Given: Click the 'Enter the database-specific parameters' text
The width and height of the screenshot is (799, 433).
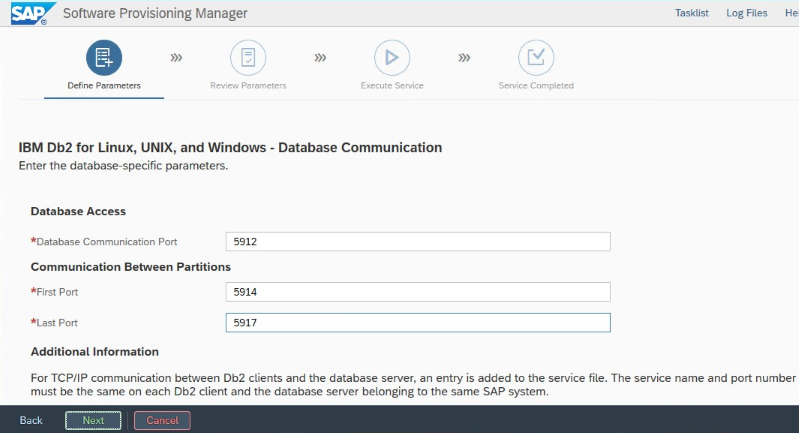Looking at the screenshot, I should coord(123,166).
